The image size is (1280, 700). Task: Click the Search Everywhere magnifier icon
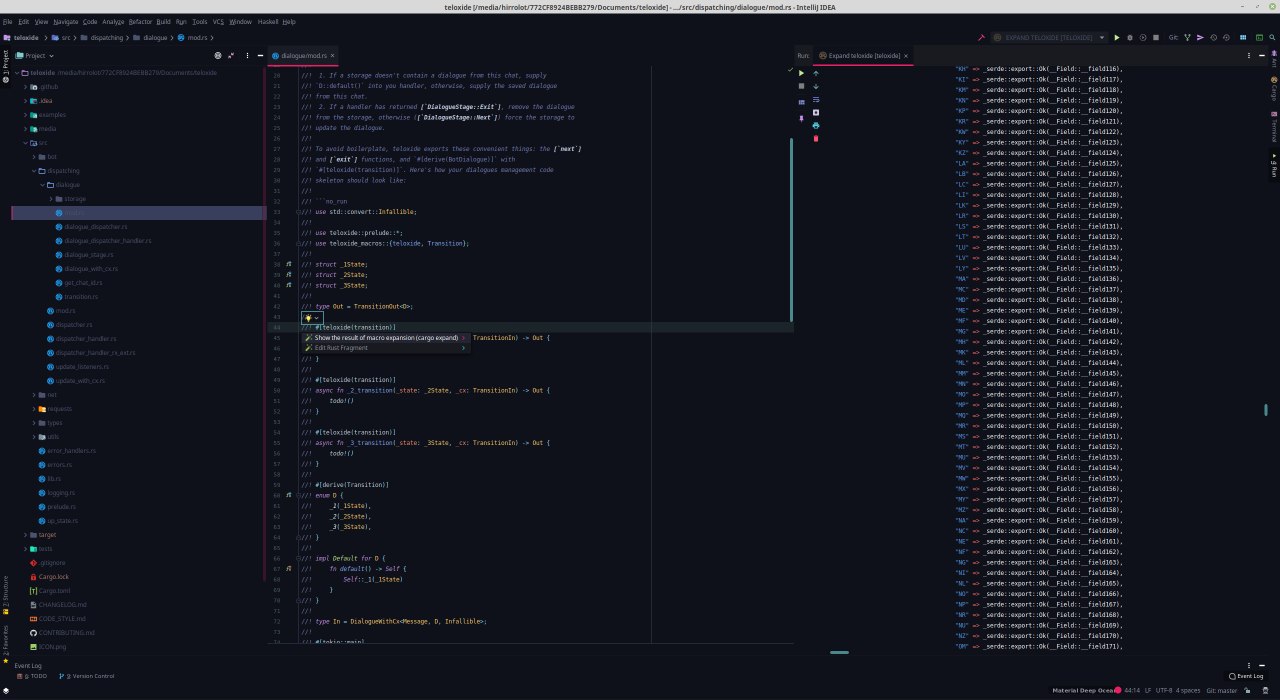[1272, 37]
